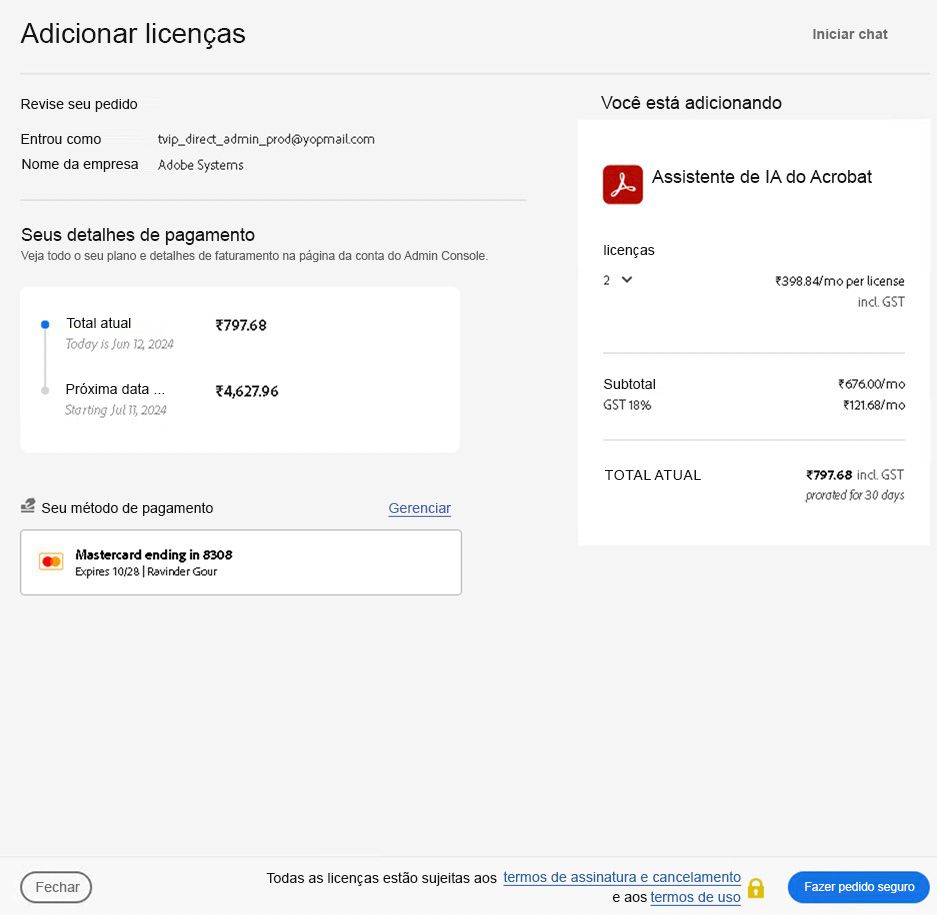
Task: Click the chevron beside the license count
Action: point(626,281)
